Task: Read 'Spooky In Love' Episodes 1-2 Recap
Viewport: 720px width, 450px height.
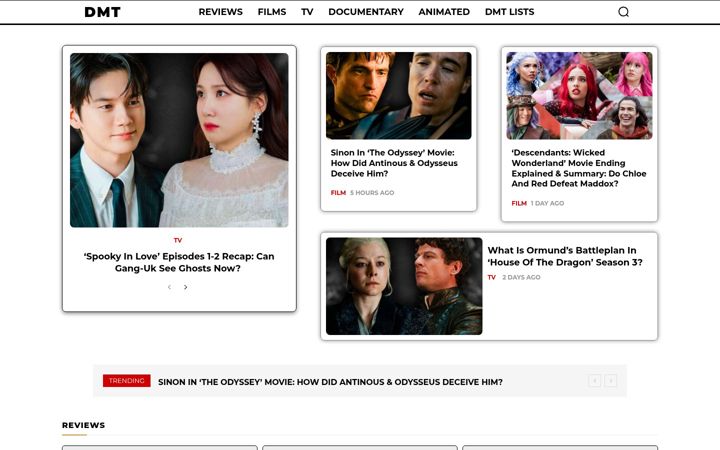Action: 179,262
